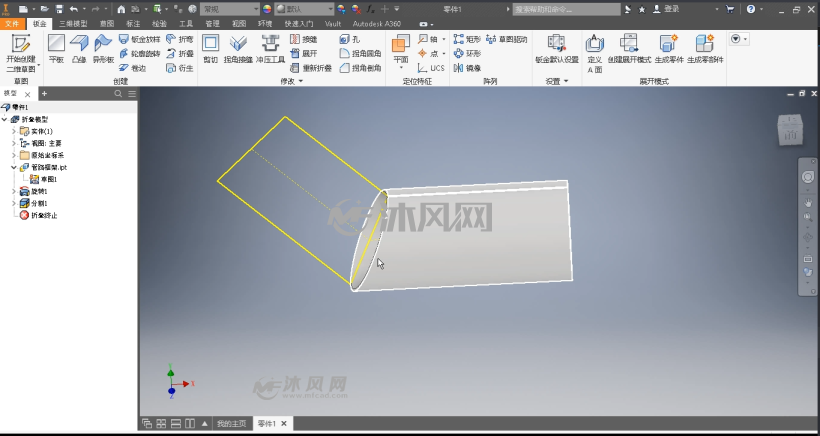Click the 矩形 (Rectangular pattern) tool
Image resolution: width=820 pixels, height=436 pixels.
point(467,39)
